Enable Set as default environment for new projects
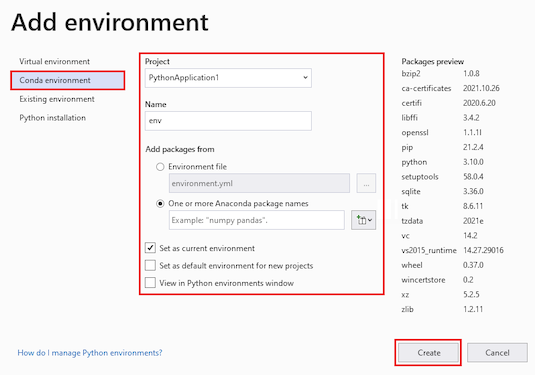 coord(150,265)
